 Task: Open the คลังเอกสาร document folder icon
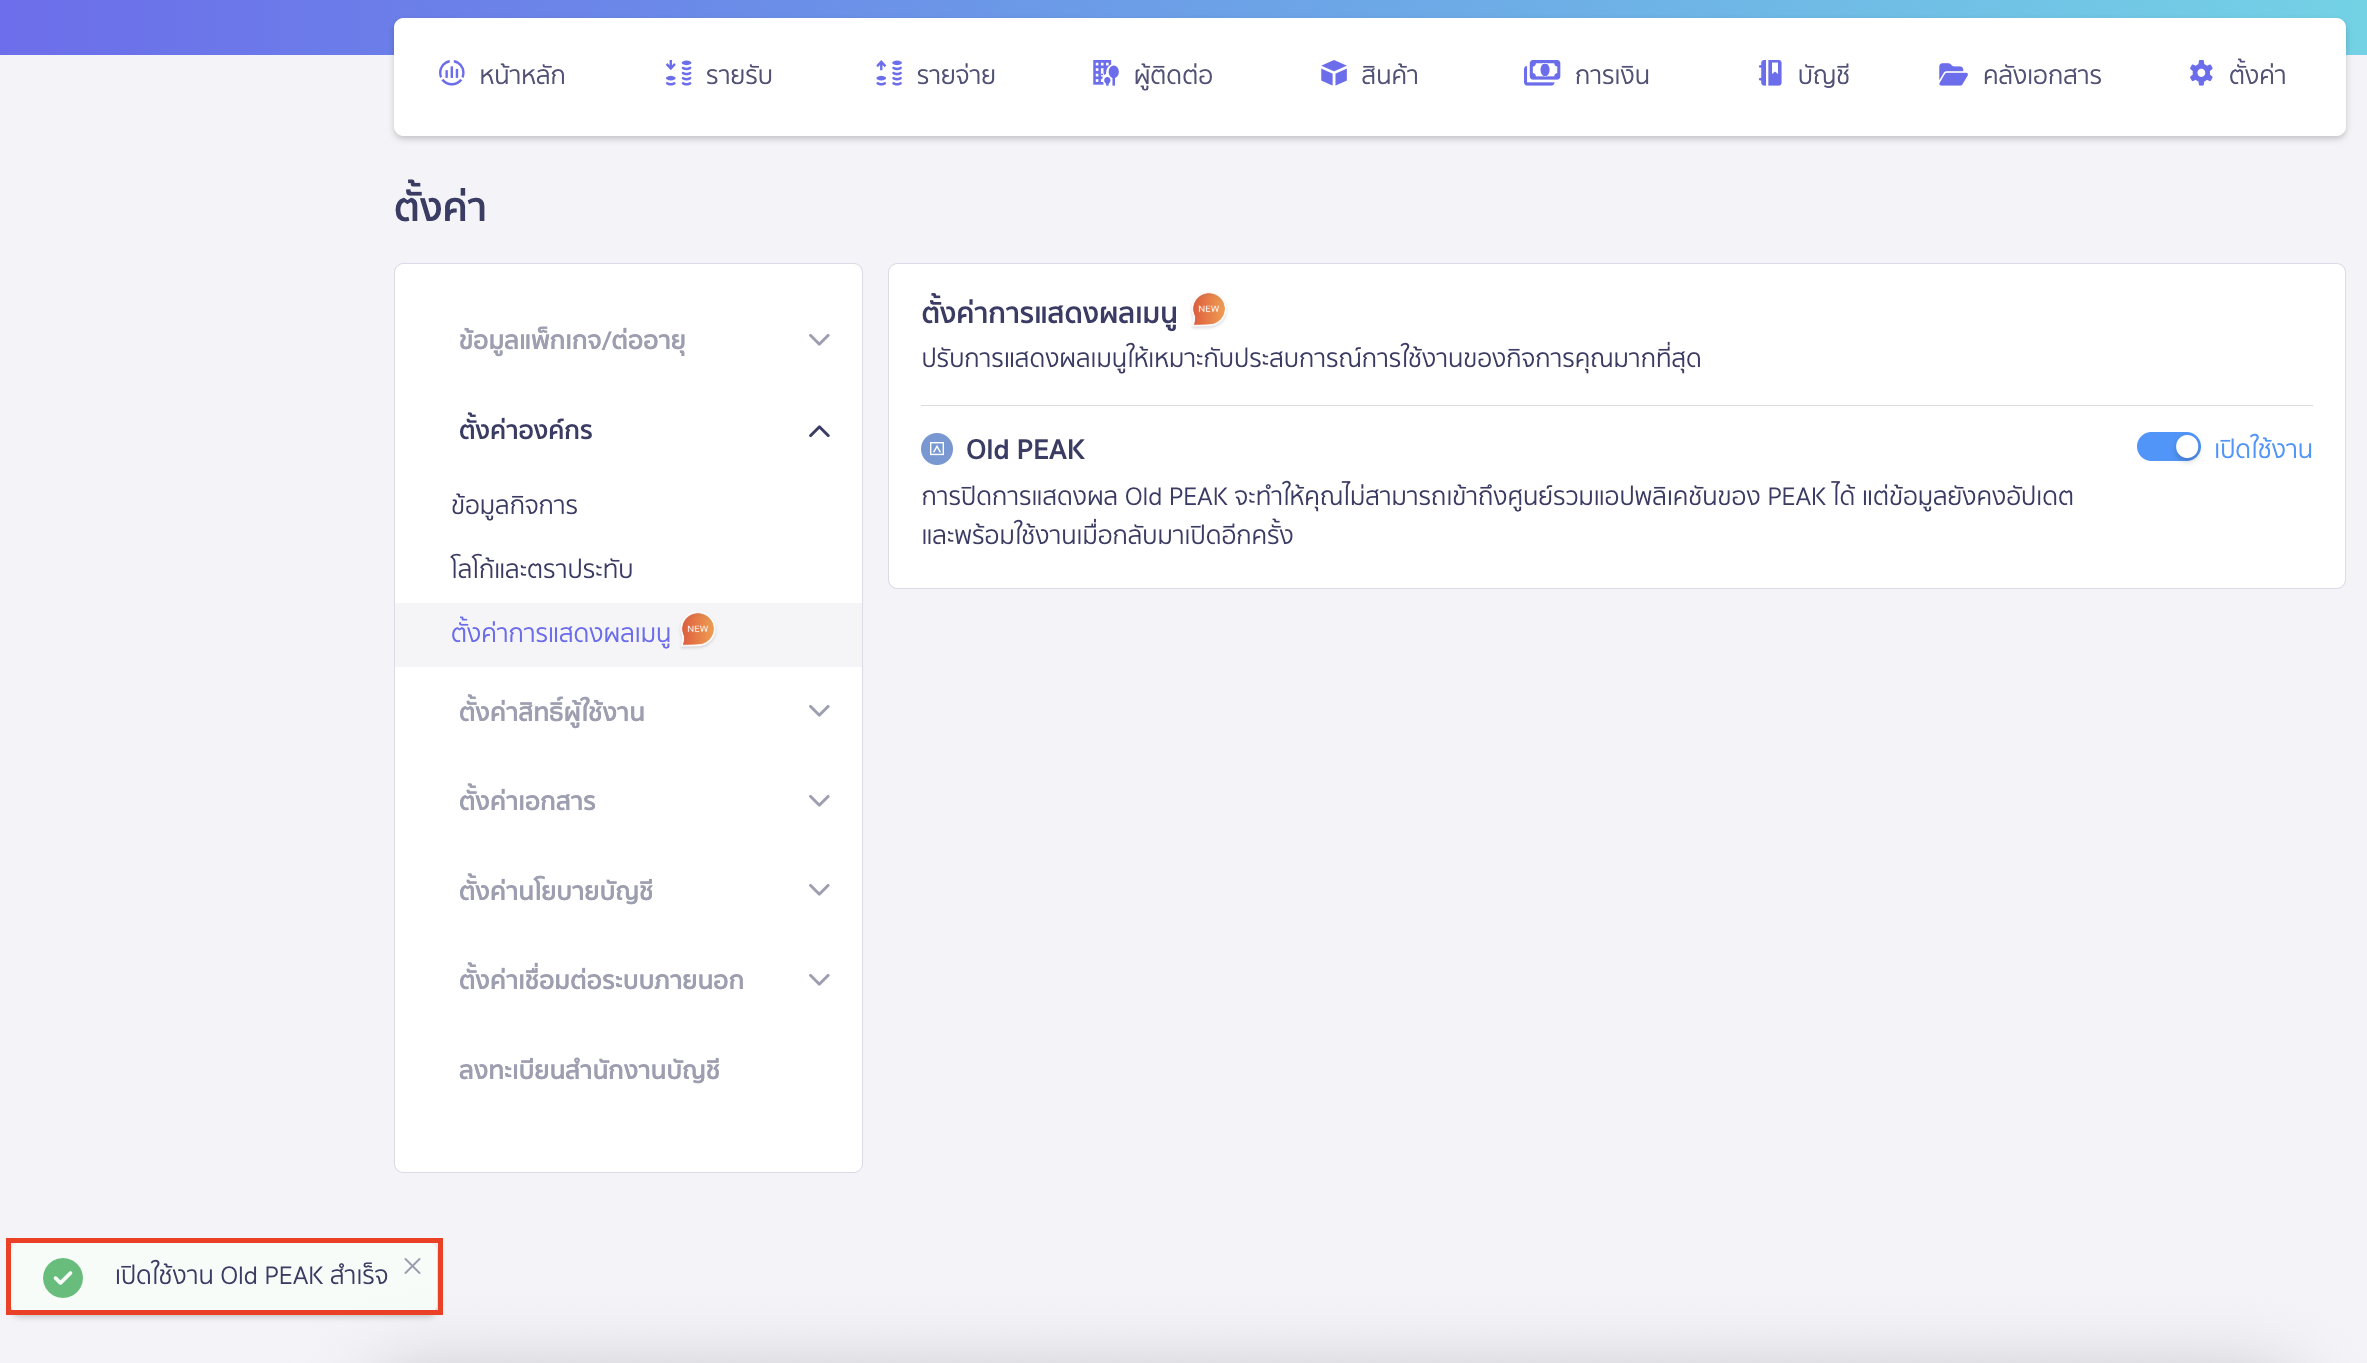[x=1952, y=74]
